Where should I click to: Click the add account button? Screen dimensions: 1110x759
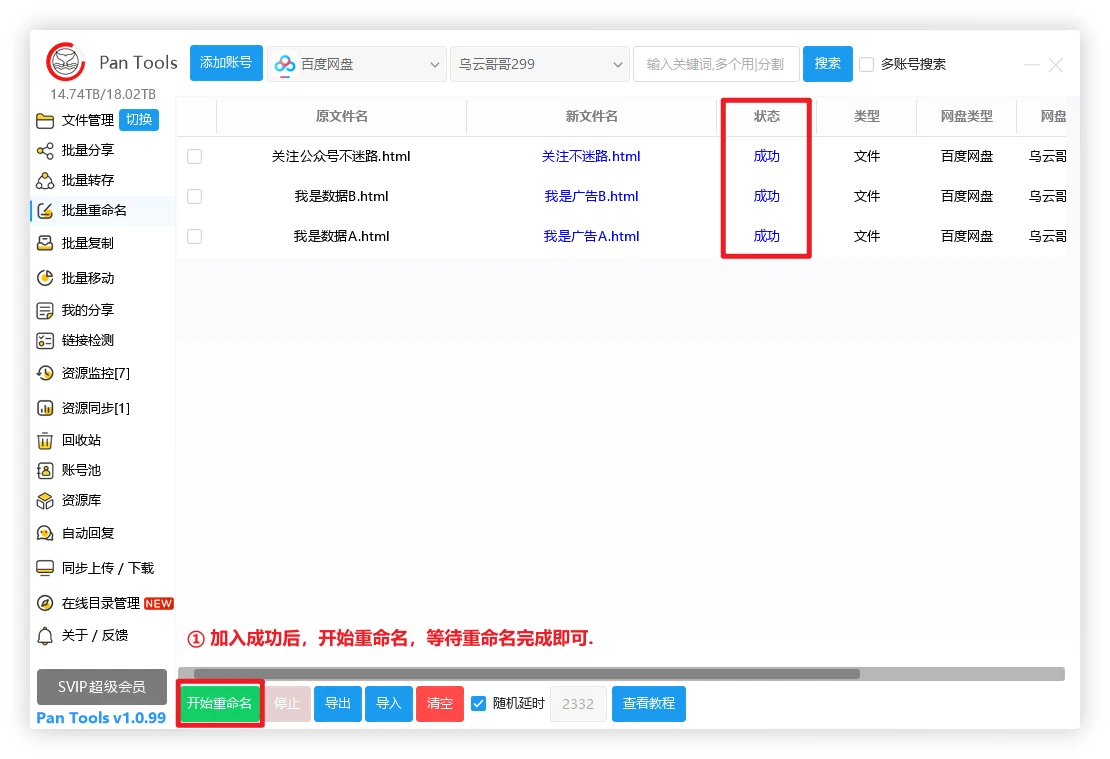click(226, 63)
